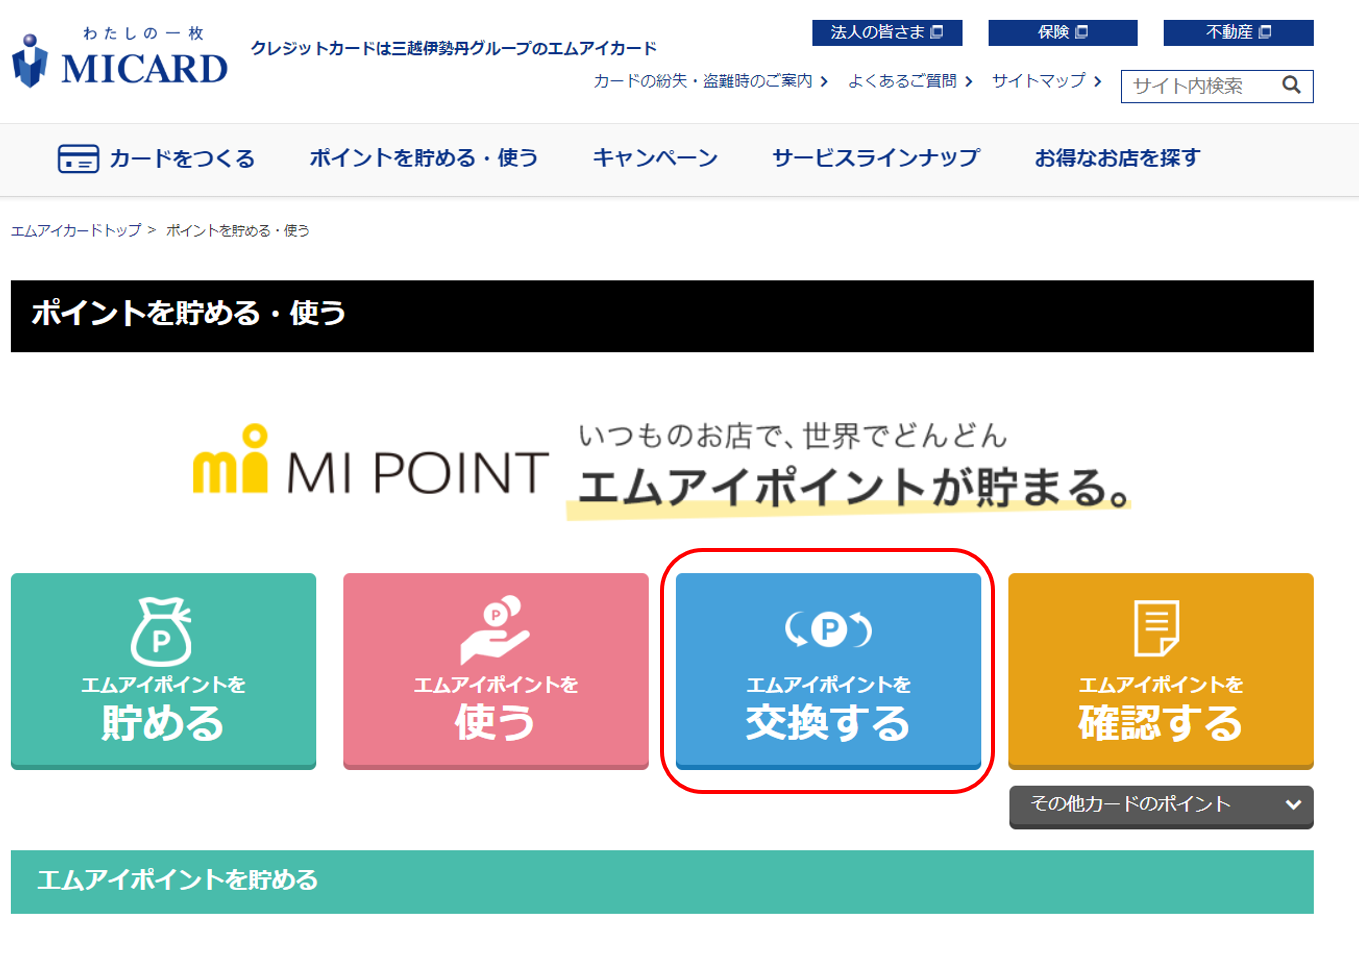1359x954 pixels.
Task: Open ポイントを貯める・使う menu
Action: pos(424,158)
